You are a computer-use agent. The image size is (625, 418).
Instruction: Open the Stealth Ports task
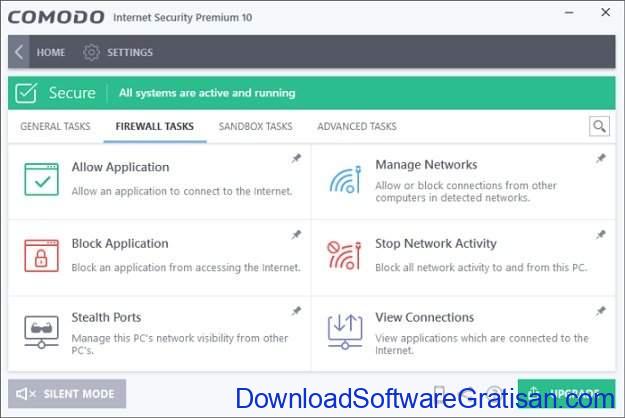click(x=106, y=317)
